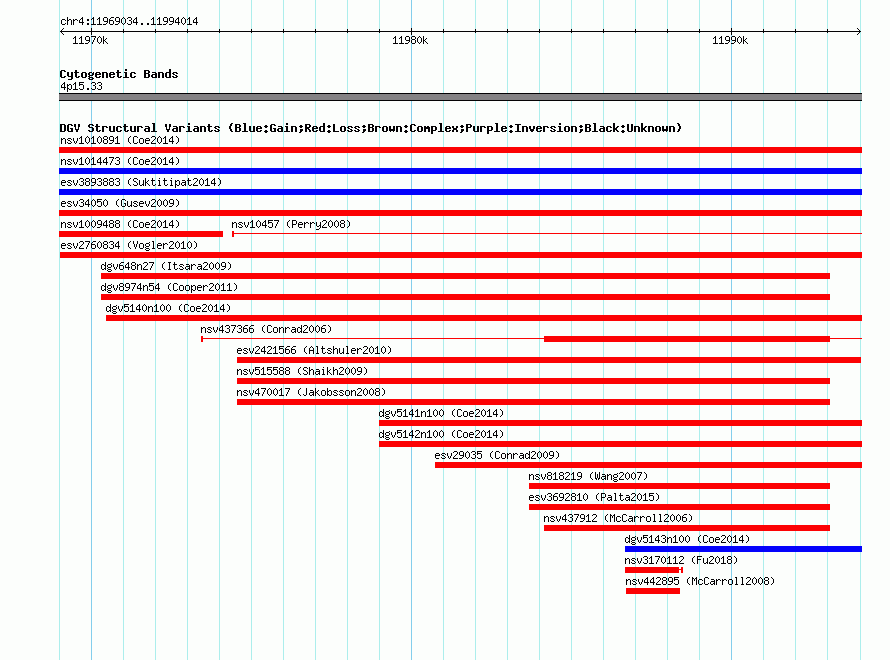Click the left arrow at ruler start
890x660 pixels.
pos(62,31)
